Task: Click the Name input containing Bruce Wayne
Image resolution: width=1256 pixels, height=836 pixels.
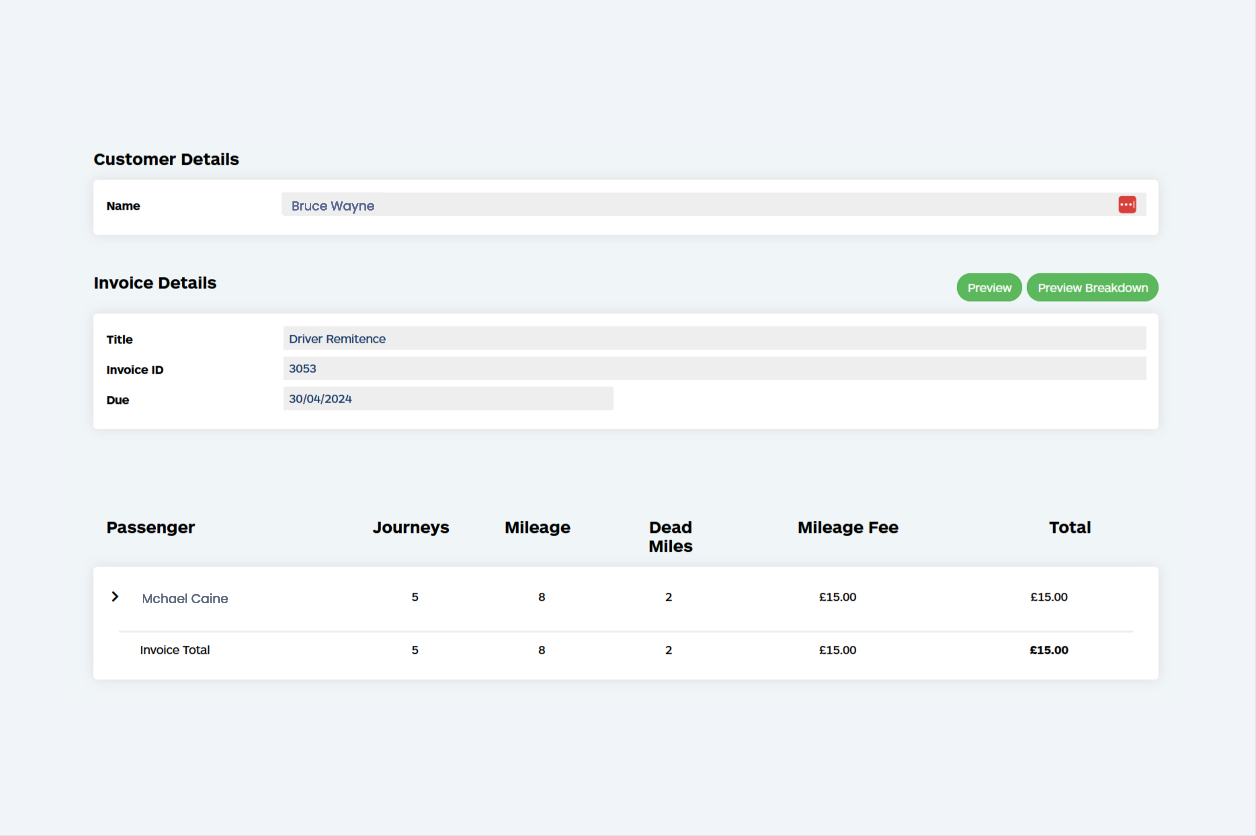Action: click(600, 205)
